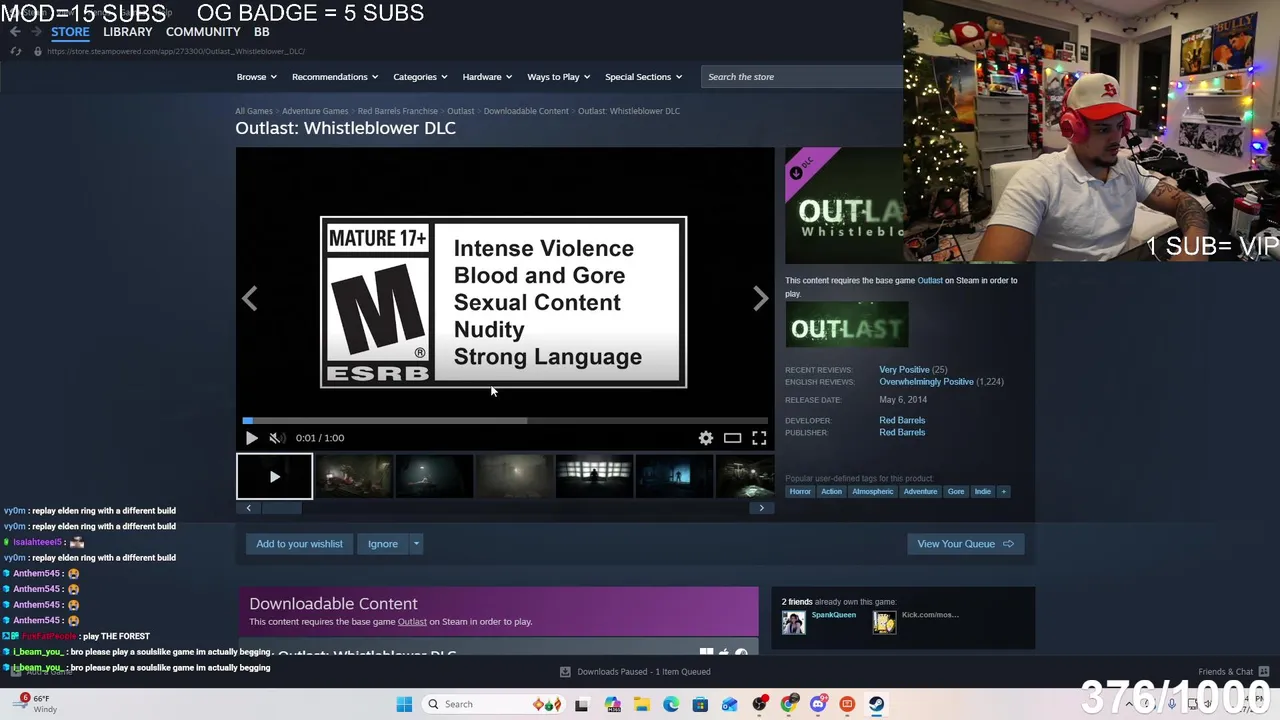Open Google Chrome from taskbar

tap(789, 704)
